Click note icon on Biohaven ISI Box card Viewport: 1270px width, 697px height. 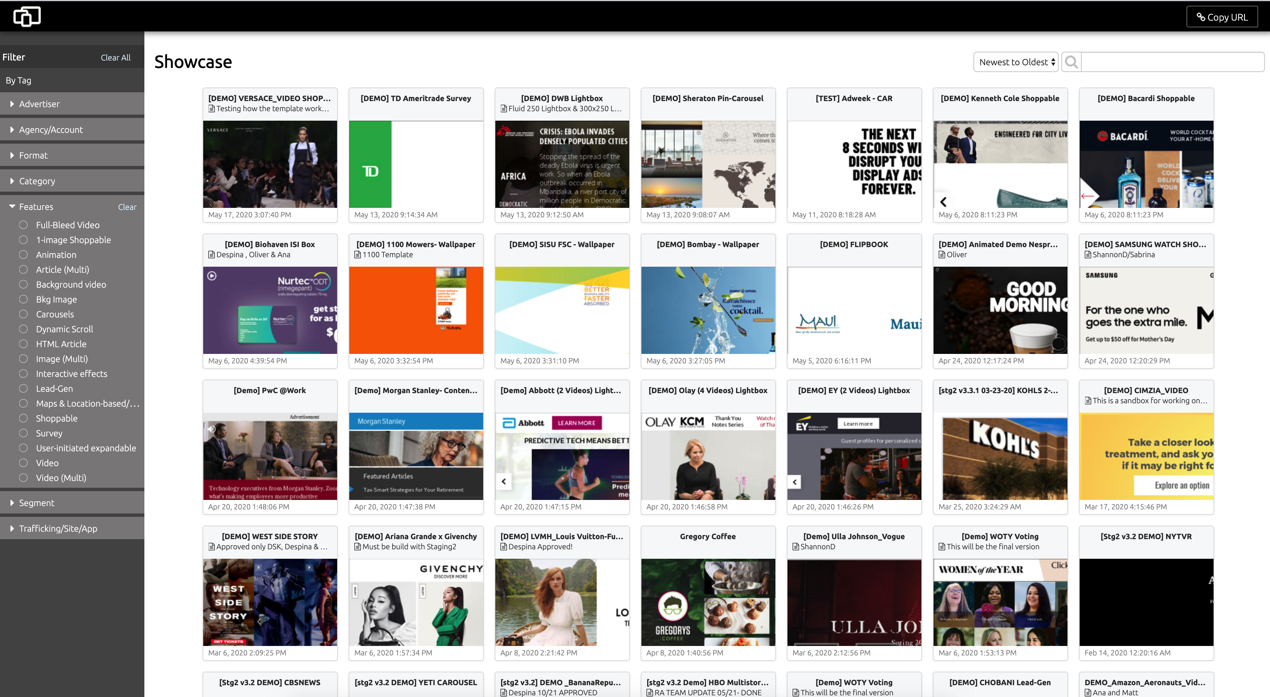click(x=211, y=255)
